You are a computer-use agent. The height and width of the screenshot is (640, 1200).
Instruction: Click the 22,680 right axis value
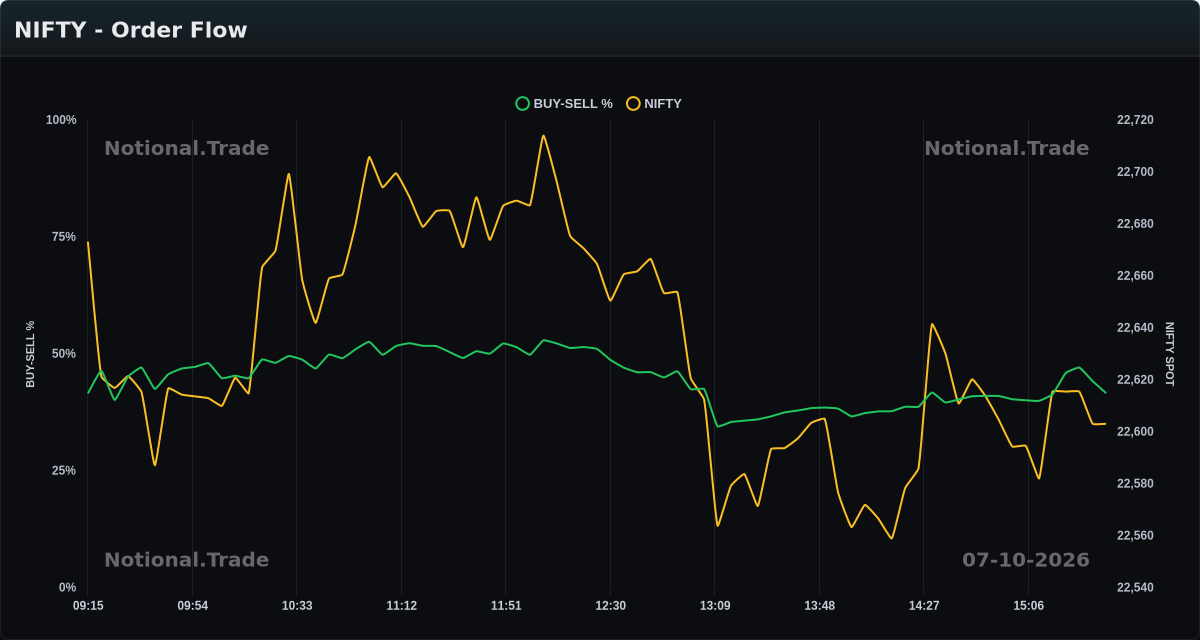pyautogui.click(x=1135, y=224)
